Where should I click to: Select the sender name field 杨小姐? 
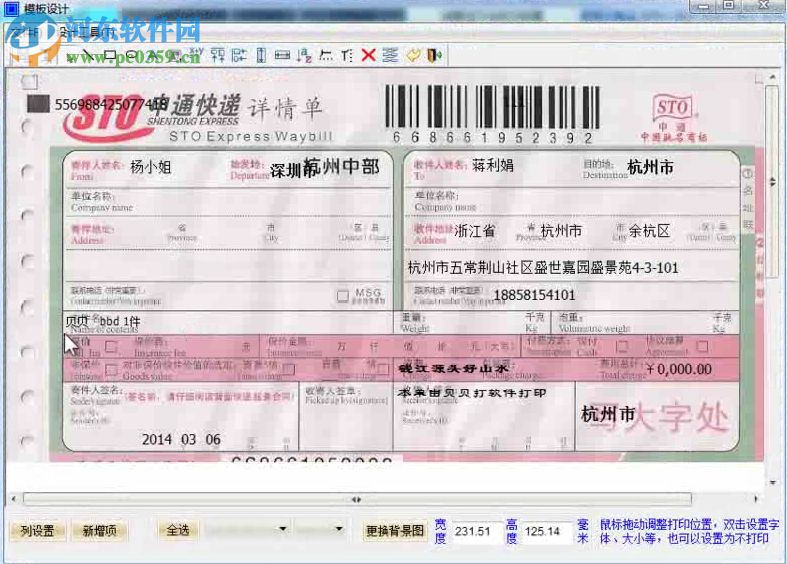(x=151, y=167)
